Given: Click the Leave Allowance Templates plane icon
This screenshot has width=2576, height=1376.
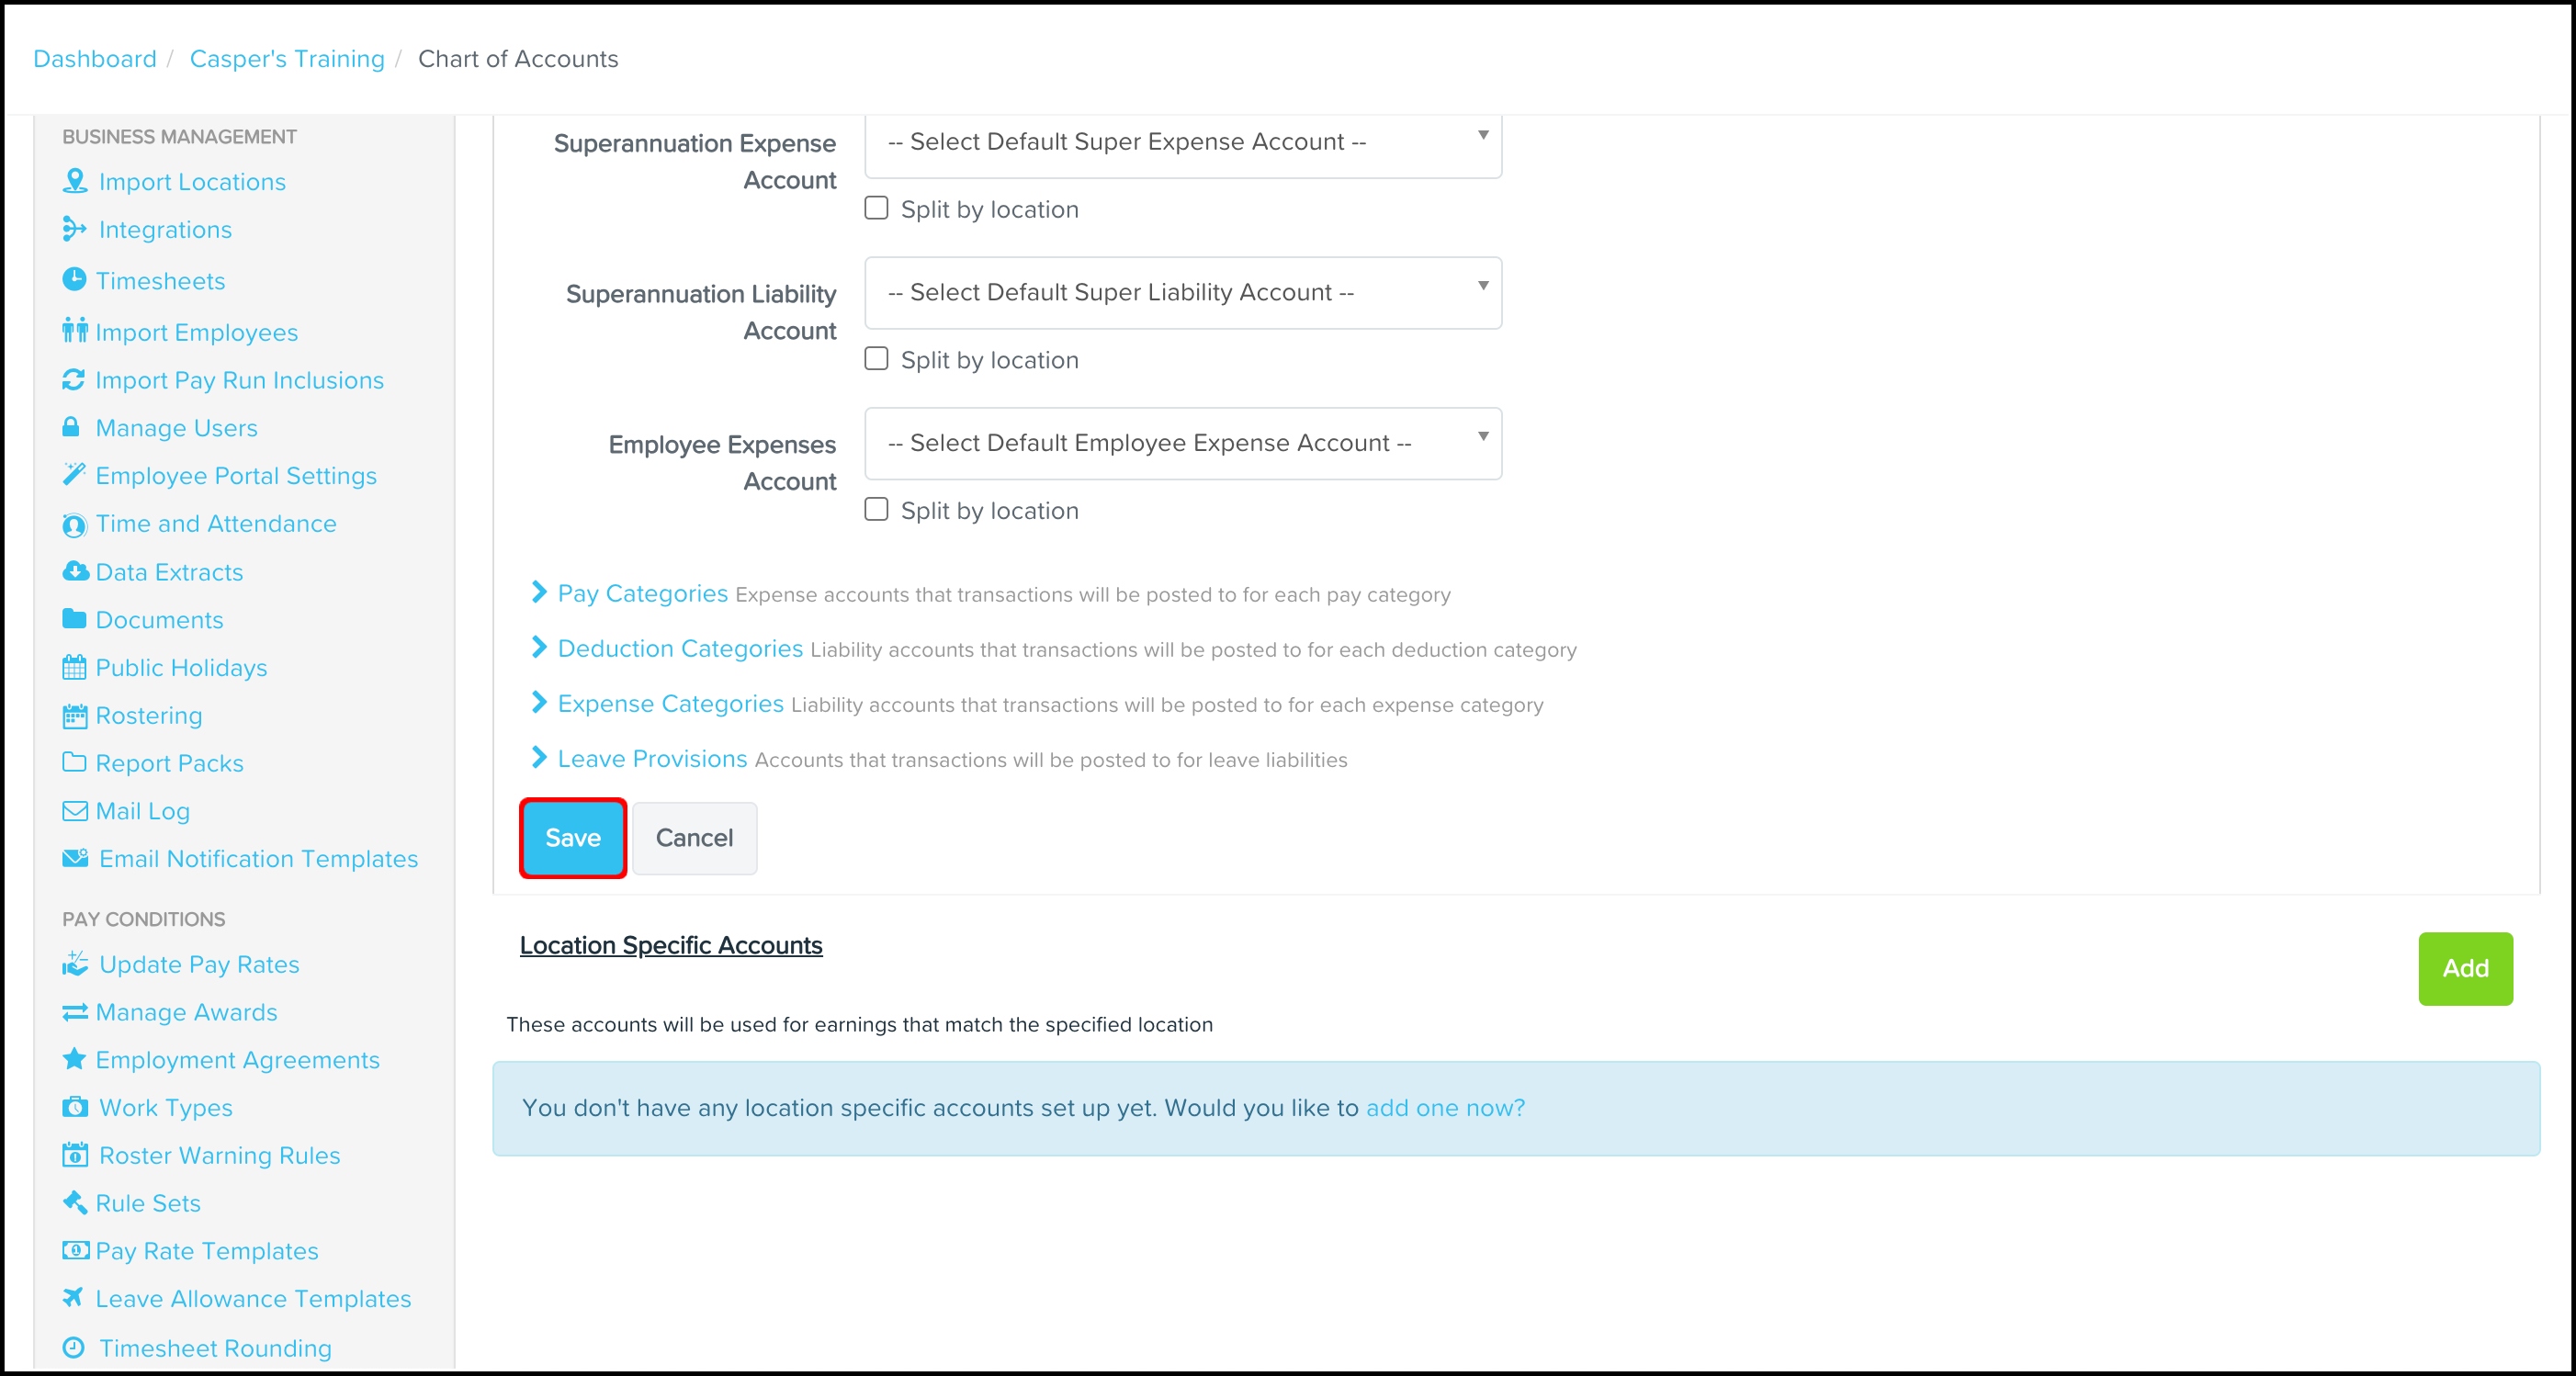Looking at the screenshot, I should point(73,1298).
